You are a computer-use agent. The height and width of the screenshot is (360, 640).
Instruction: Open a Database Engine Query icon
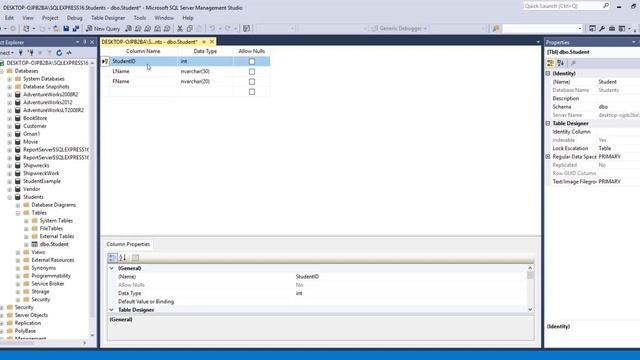pyautogui.click(x=129, y=29)
